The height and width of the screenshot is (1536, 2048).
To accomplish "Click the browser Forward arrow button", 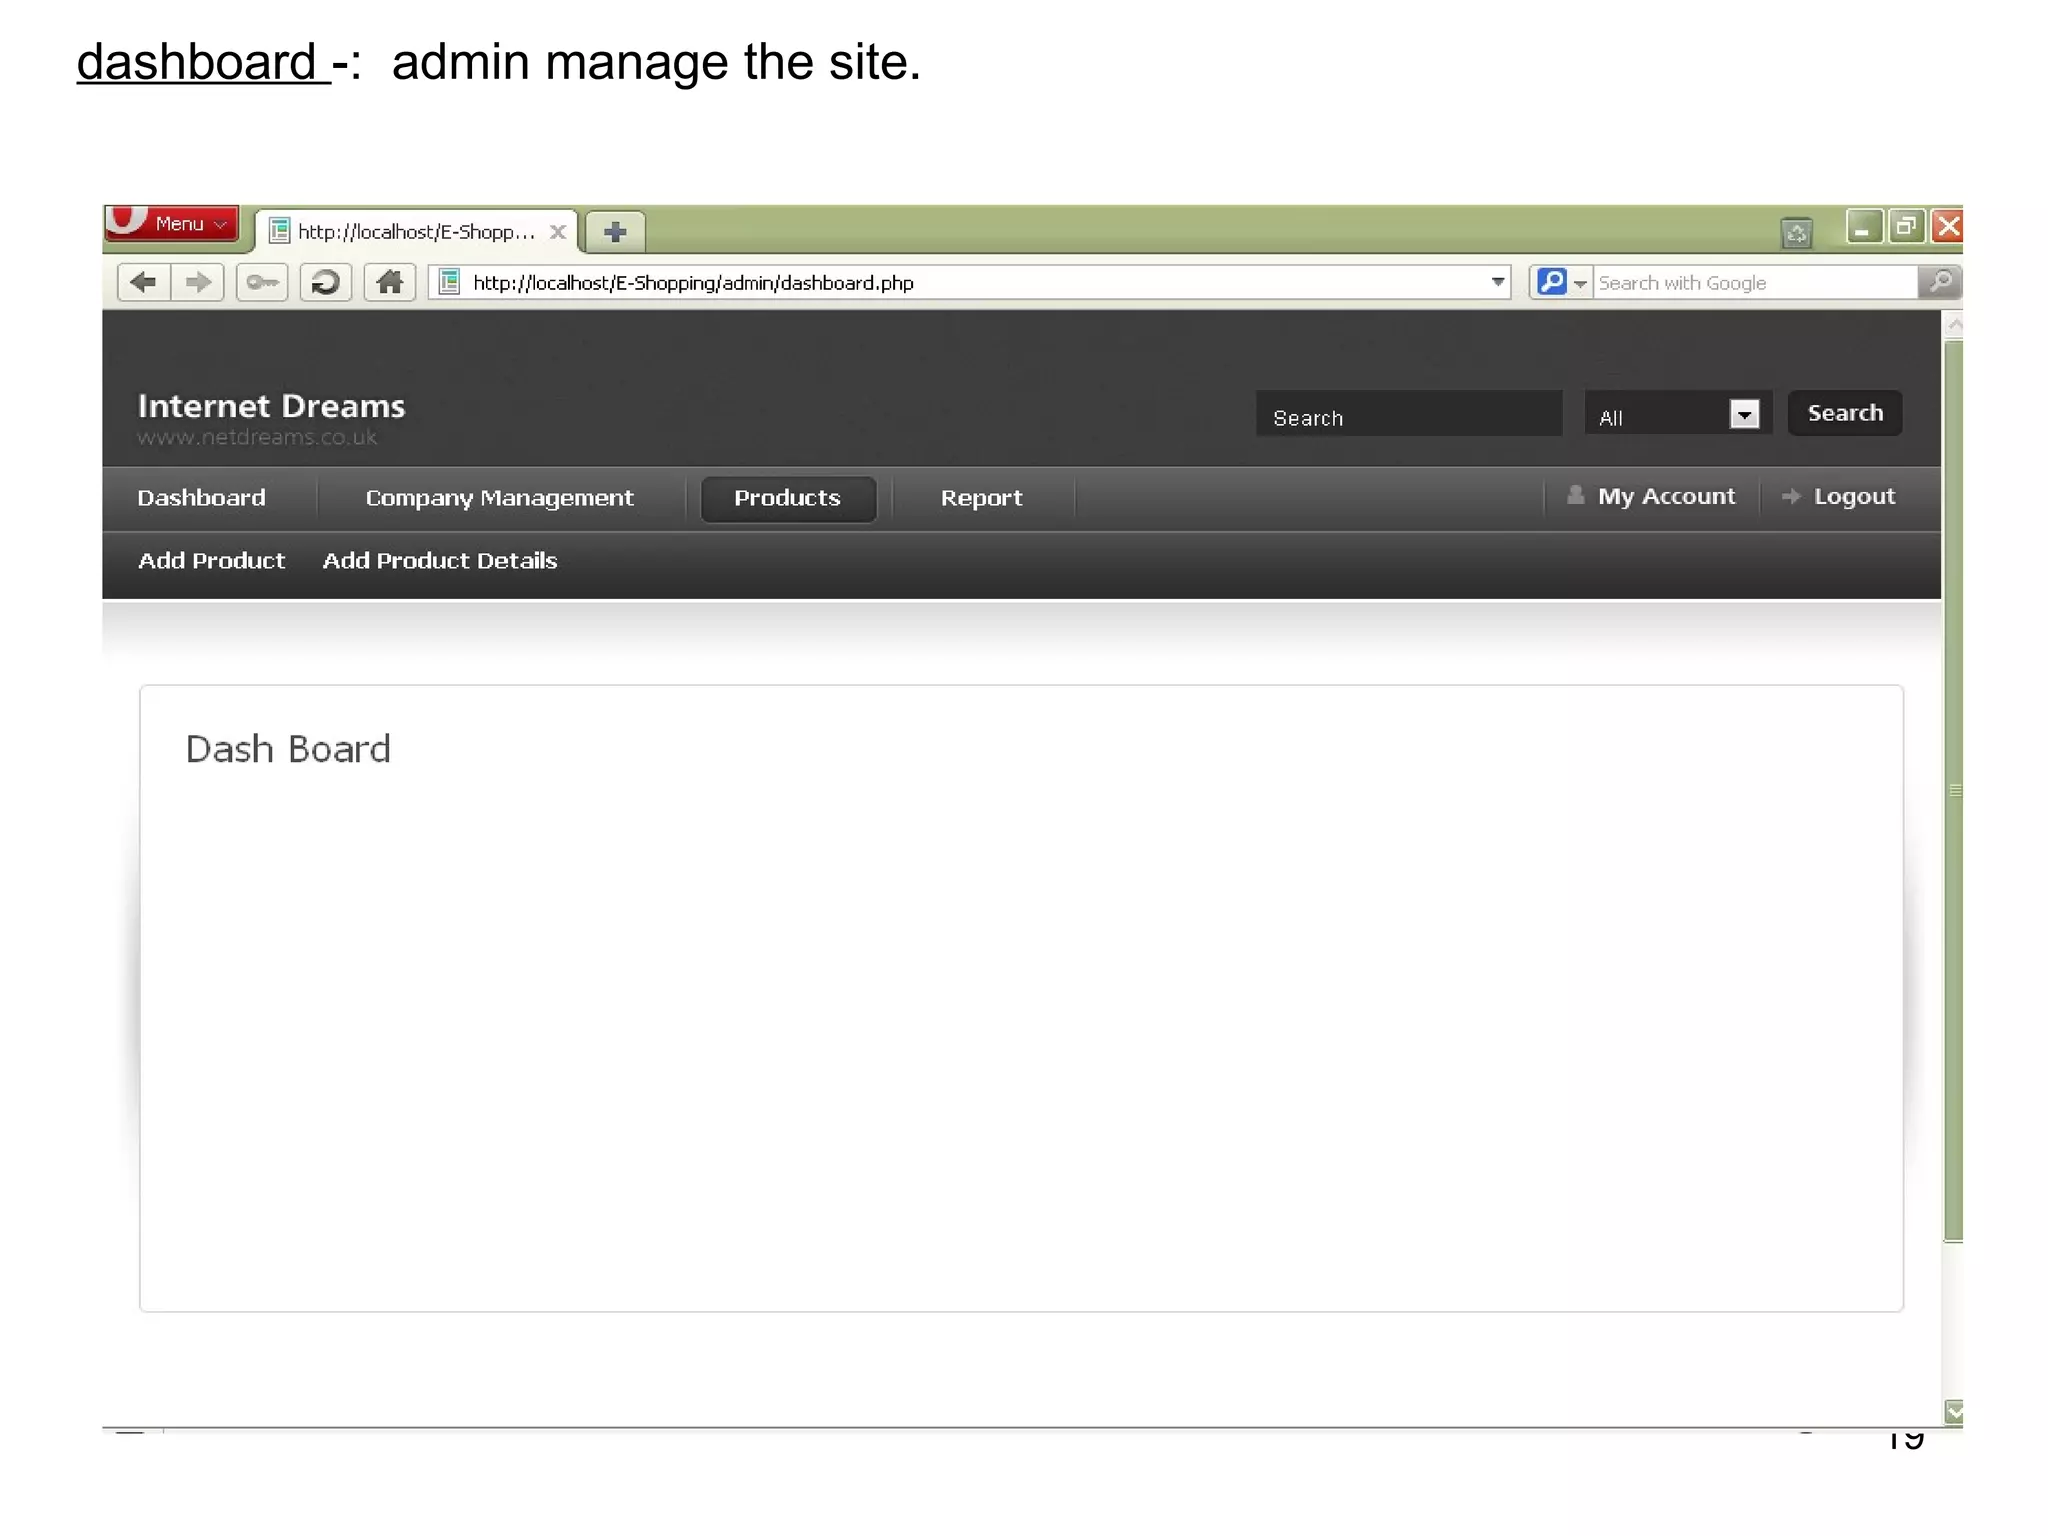I will click(x=198, y=282).
